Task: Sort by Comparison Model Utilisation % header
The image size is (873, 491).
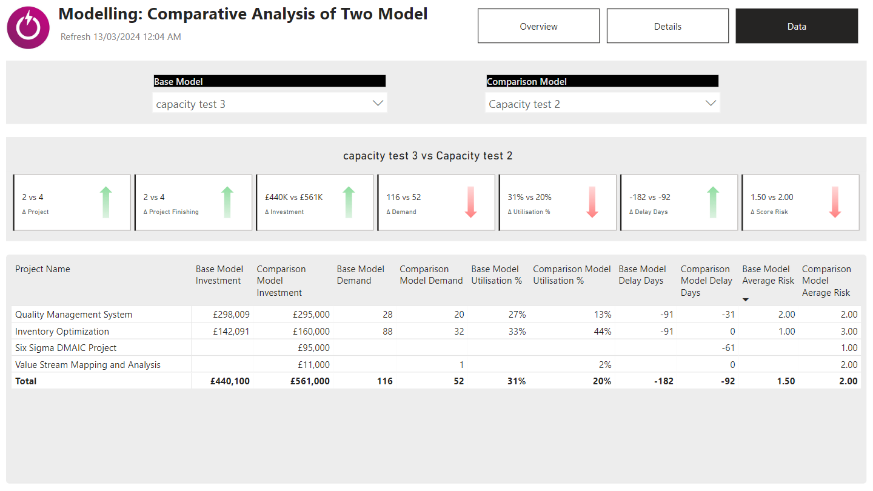Action: [572, 275]
